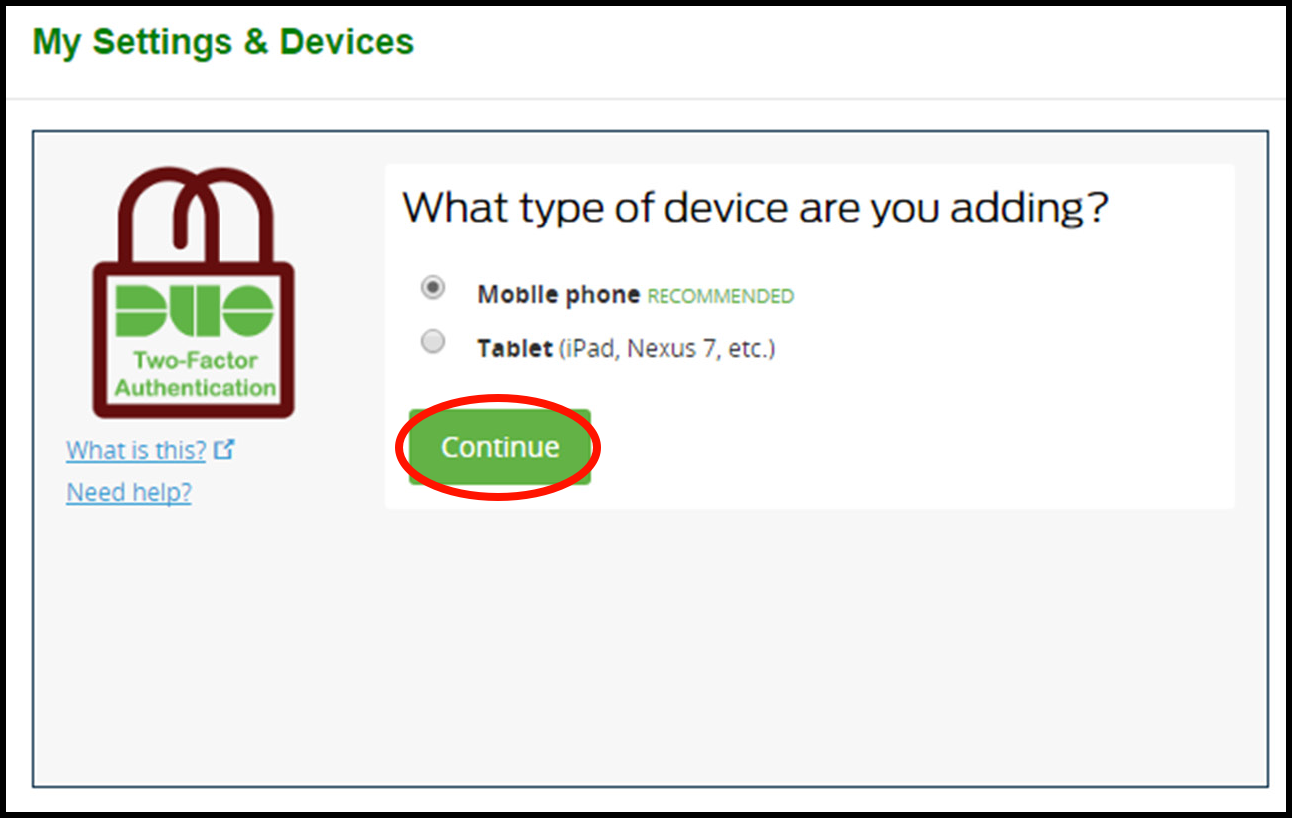Select the Mobile phone radio button

(x=433, y=288)
